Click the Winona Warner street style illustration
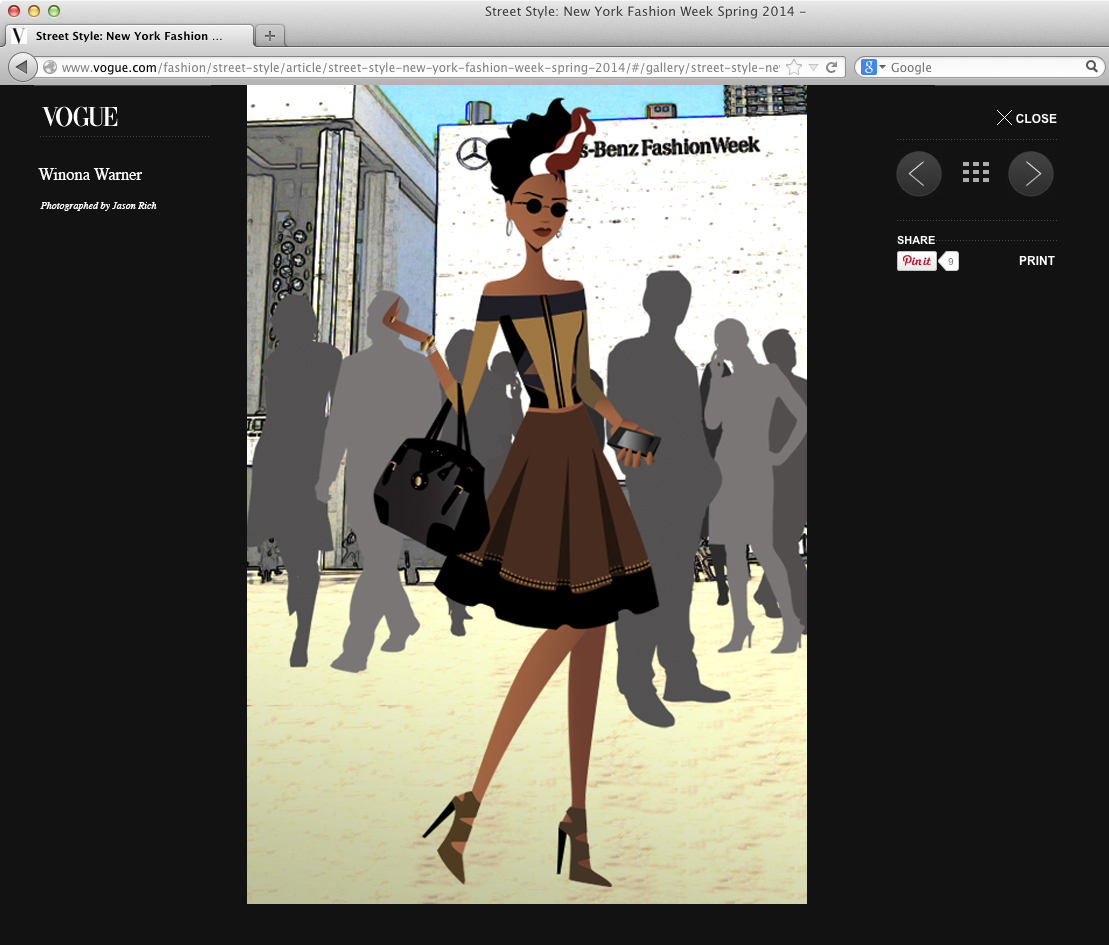The image size is (1109, 945). [527, 494]
